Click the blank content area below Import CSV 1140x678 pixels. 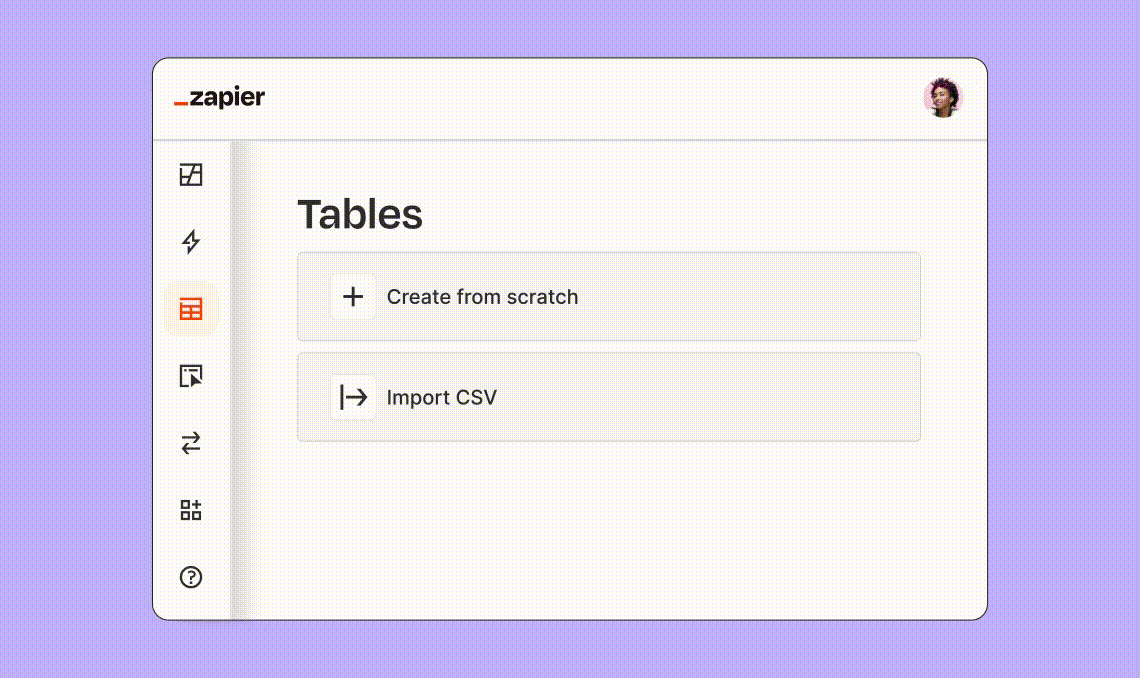point(609,530)
